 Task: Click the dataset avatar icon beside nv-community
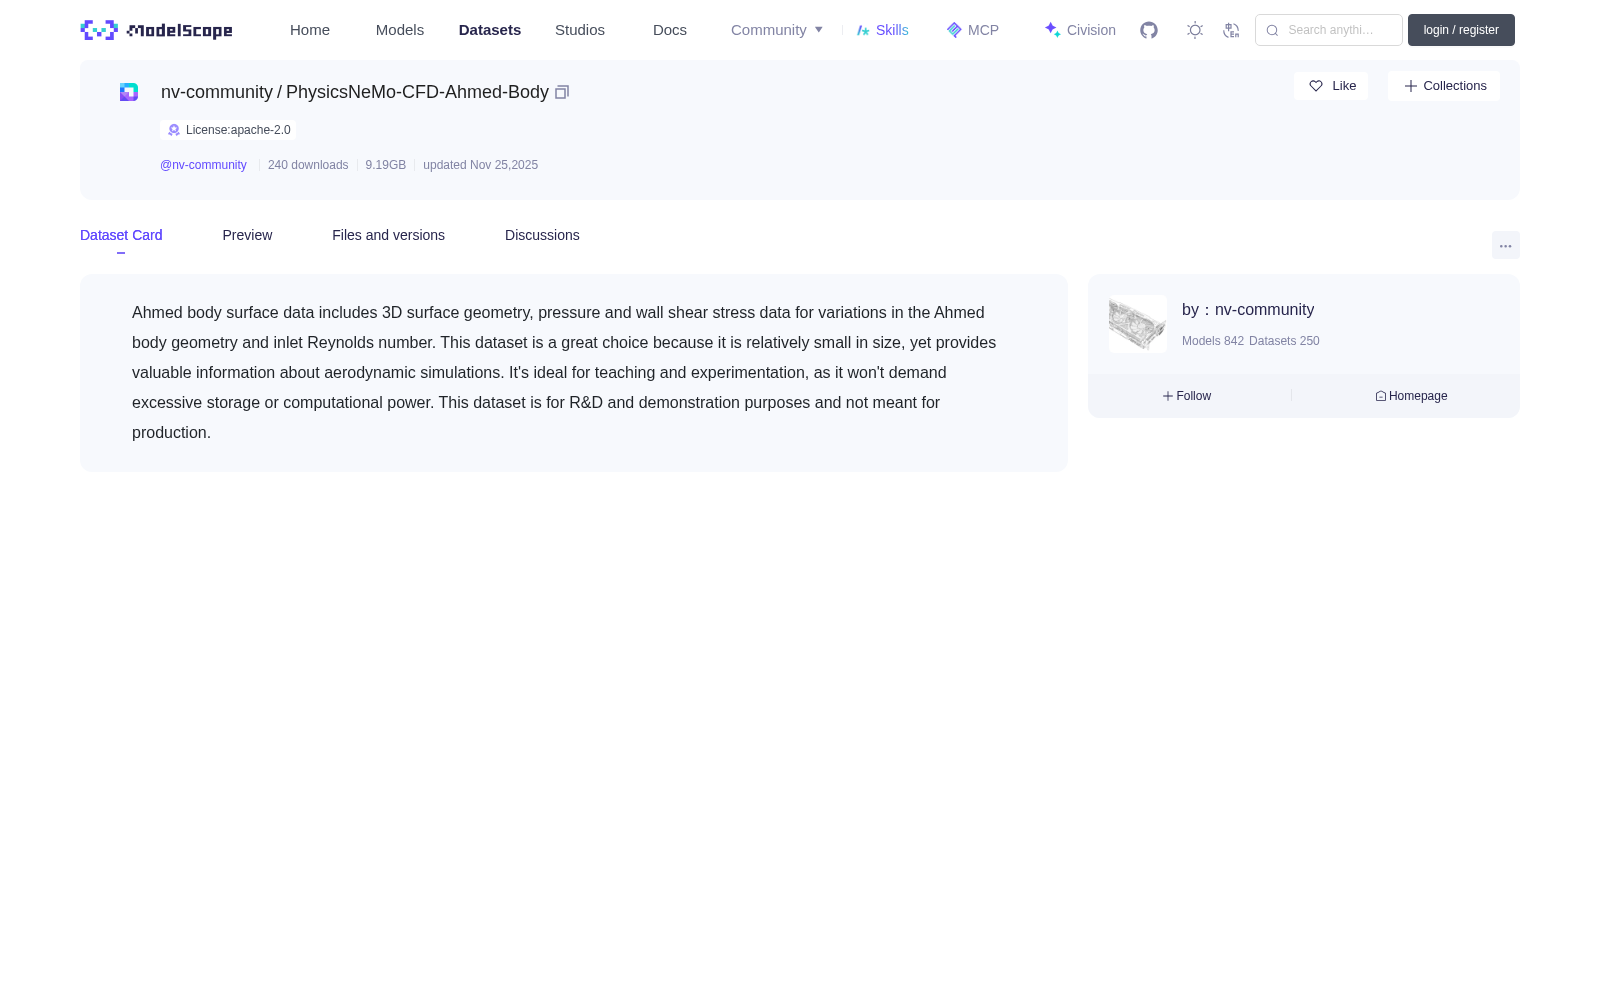[129, 92]
